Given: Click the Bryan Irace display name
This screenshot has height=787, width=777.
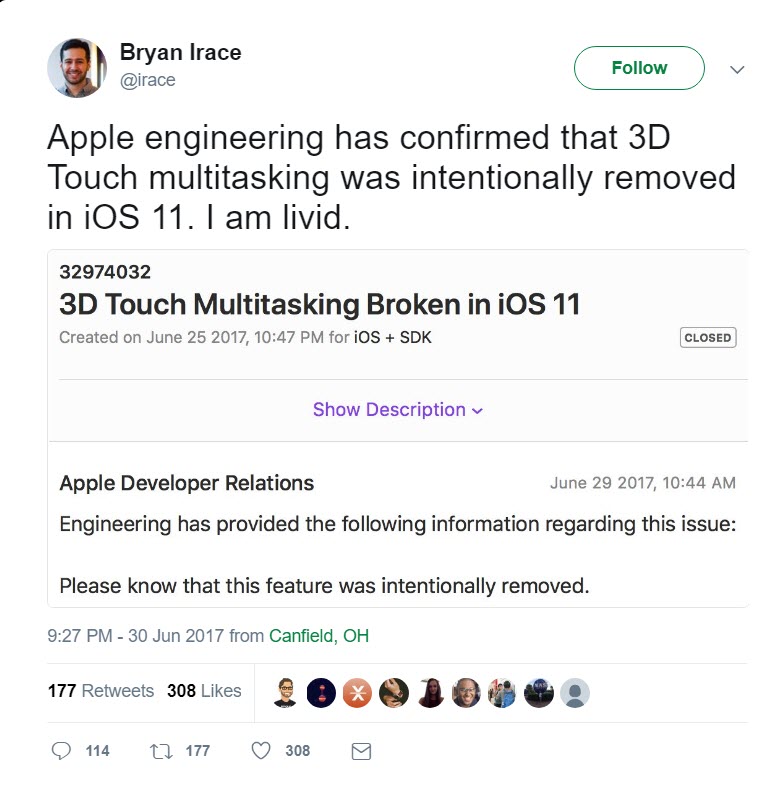Looking at the screenshot, I should (x=181, y=53).
